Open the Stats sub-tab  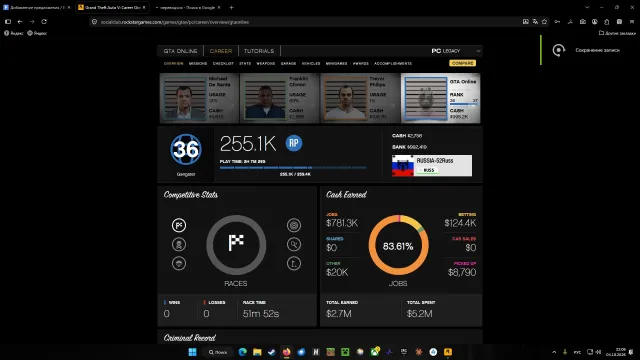(x=245, y=63)
